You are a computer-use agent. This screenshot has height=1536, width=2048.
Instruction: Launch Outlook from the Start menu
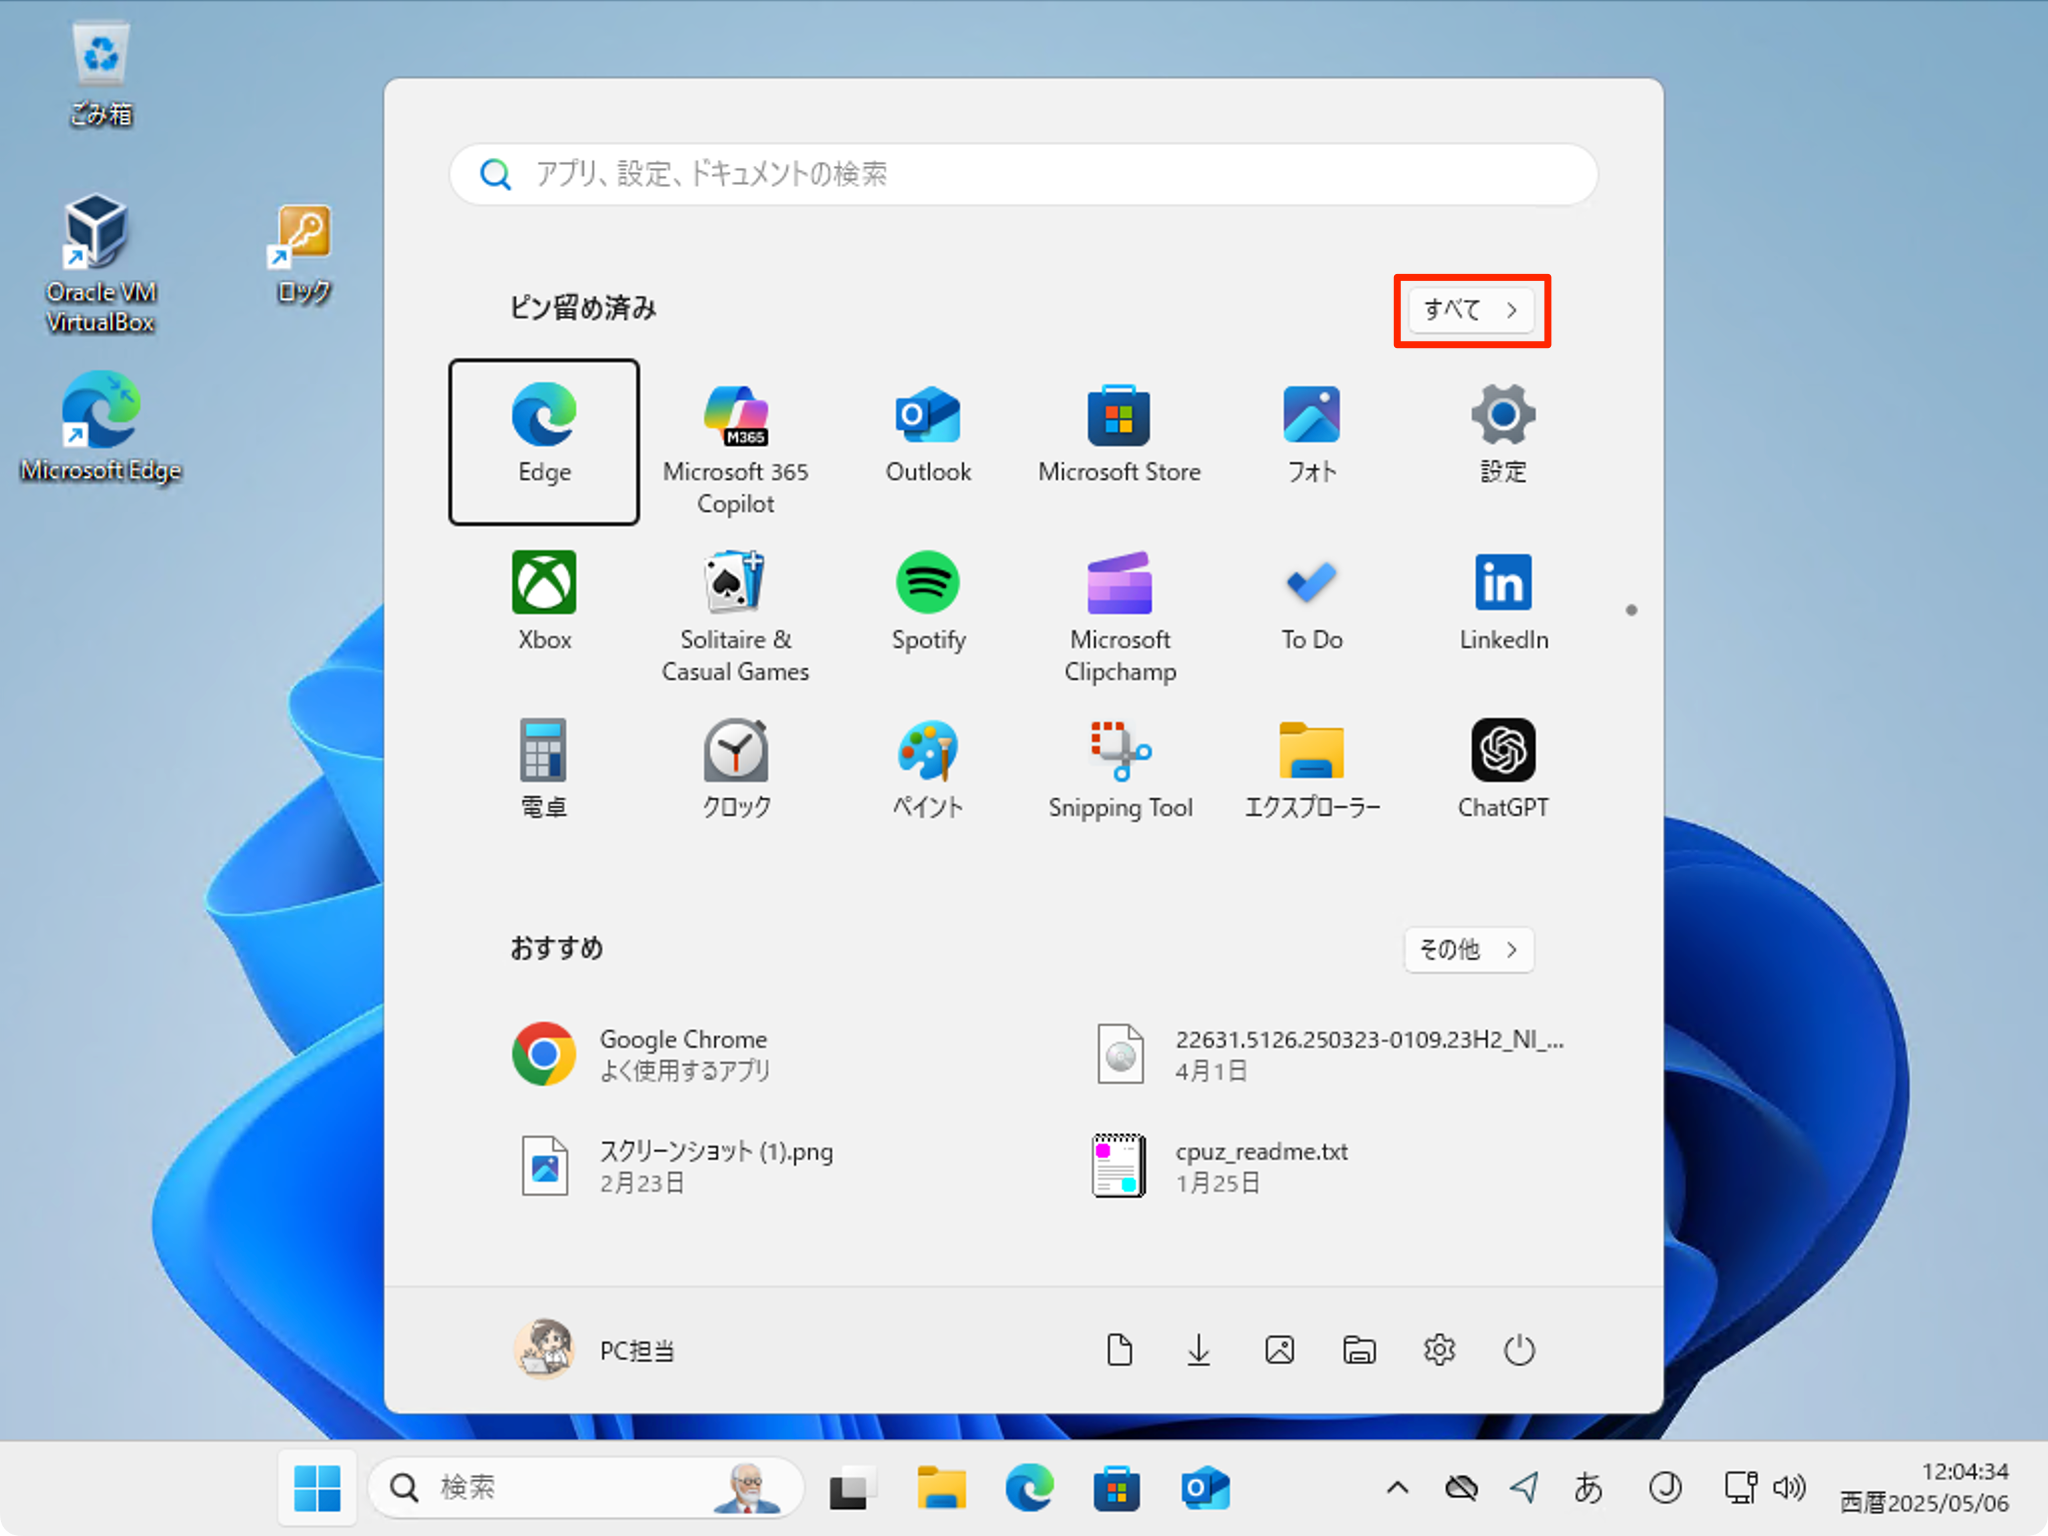[927, 432]
